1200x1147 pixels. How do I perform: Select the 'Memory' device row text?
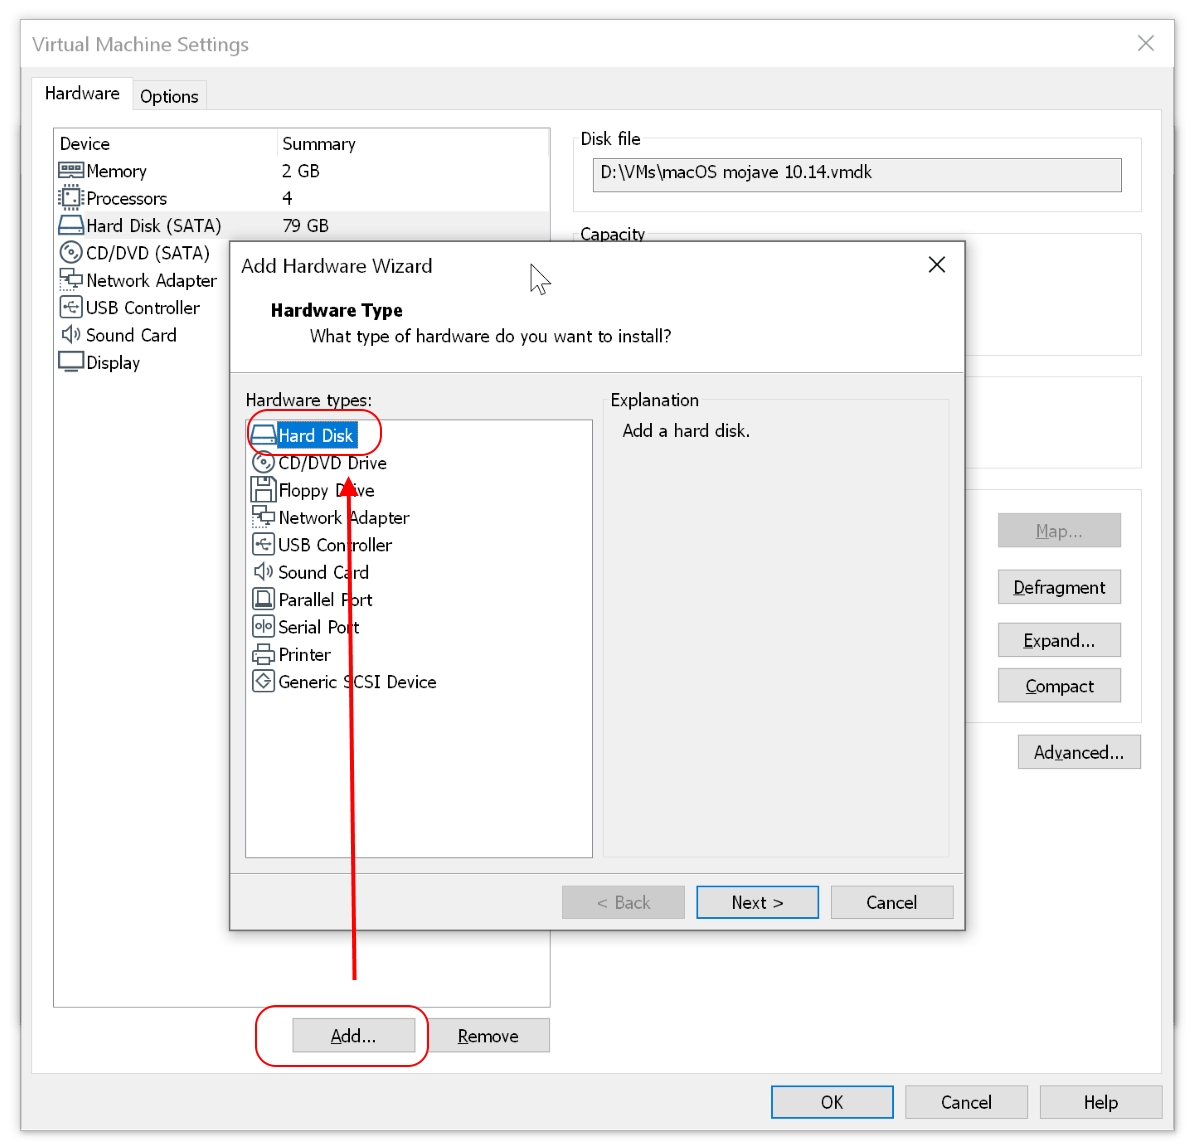[116, 171]
